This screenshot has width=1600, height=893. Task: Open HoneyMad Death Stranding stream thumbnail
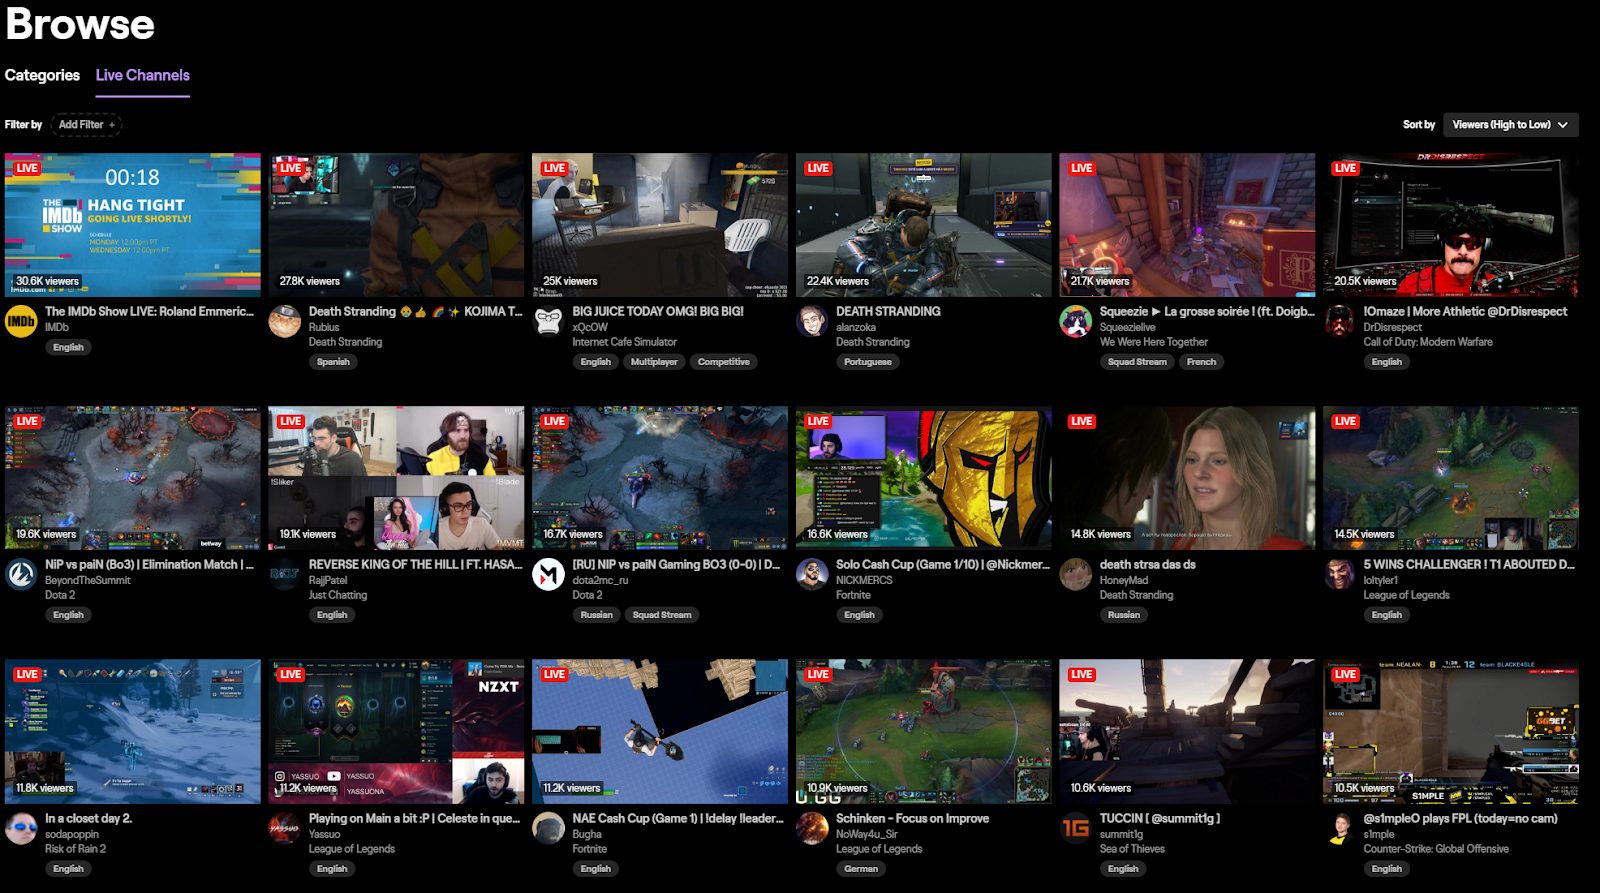tap(1188, 478)
